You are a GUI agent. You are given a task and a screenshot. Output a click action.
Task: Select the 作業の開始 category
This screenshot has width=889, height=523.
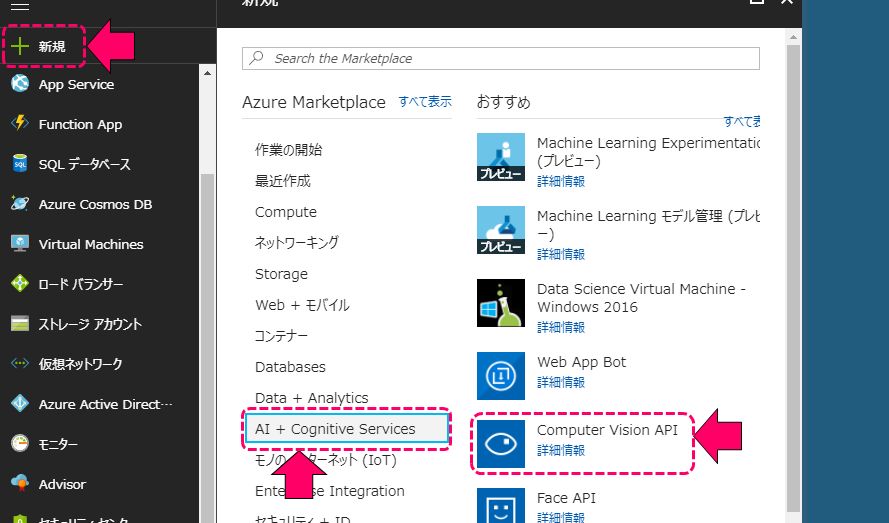point(289,150)
